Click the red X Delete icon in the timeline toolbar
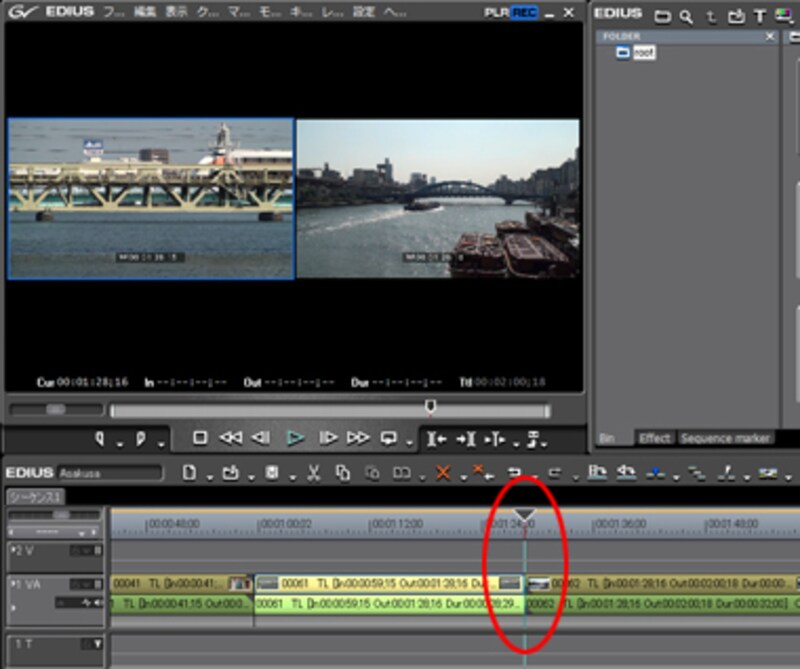800x669 pixels. [443, 473]
